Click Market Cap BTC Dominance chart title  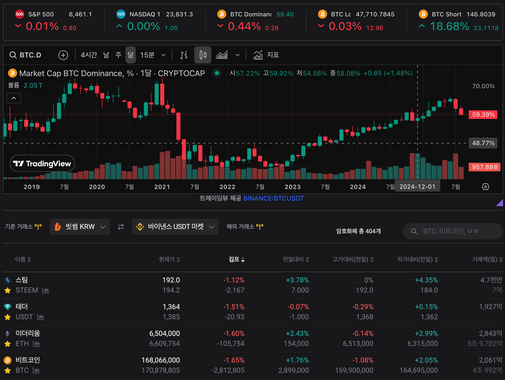pyautogui.click(x=112, y=73)
